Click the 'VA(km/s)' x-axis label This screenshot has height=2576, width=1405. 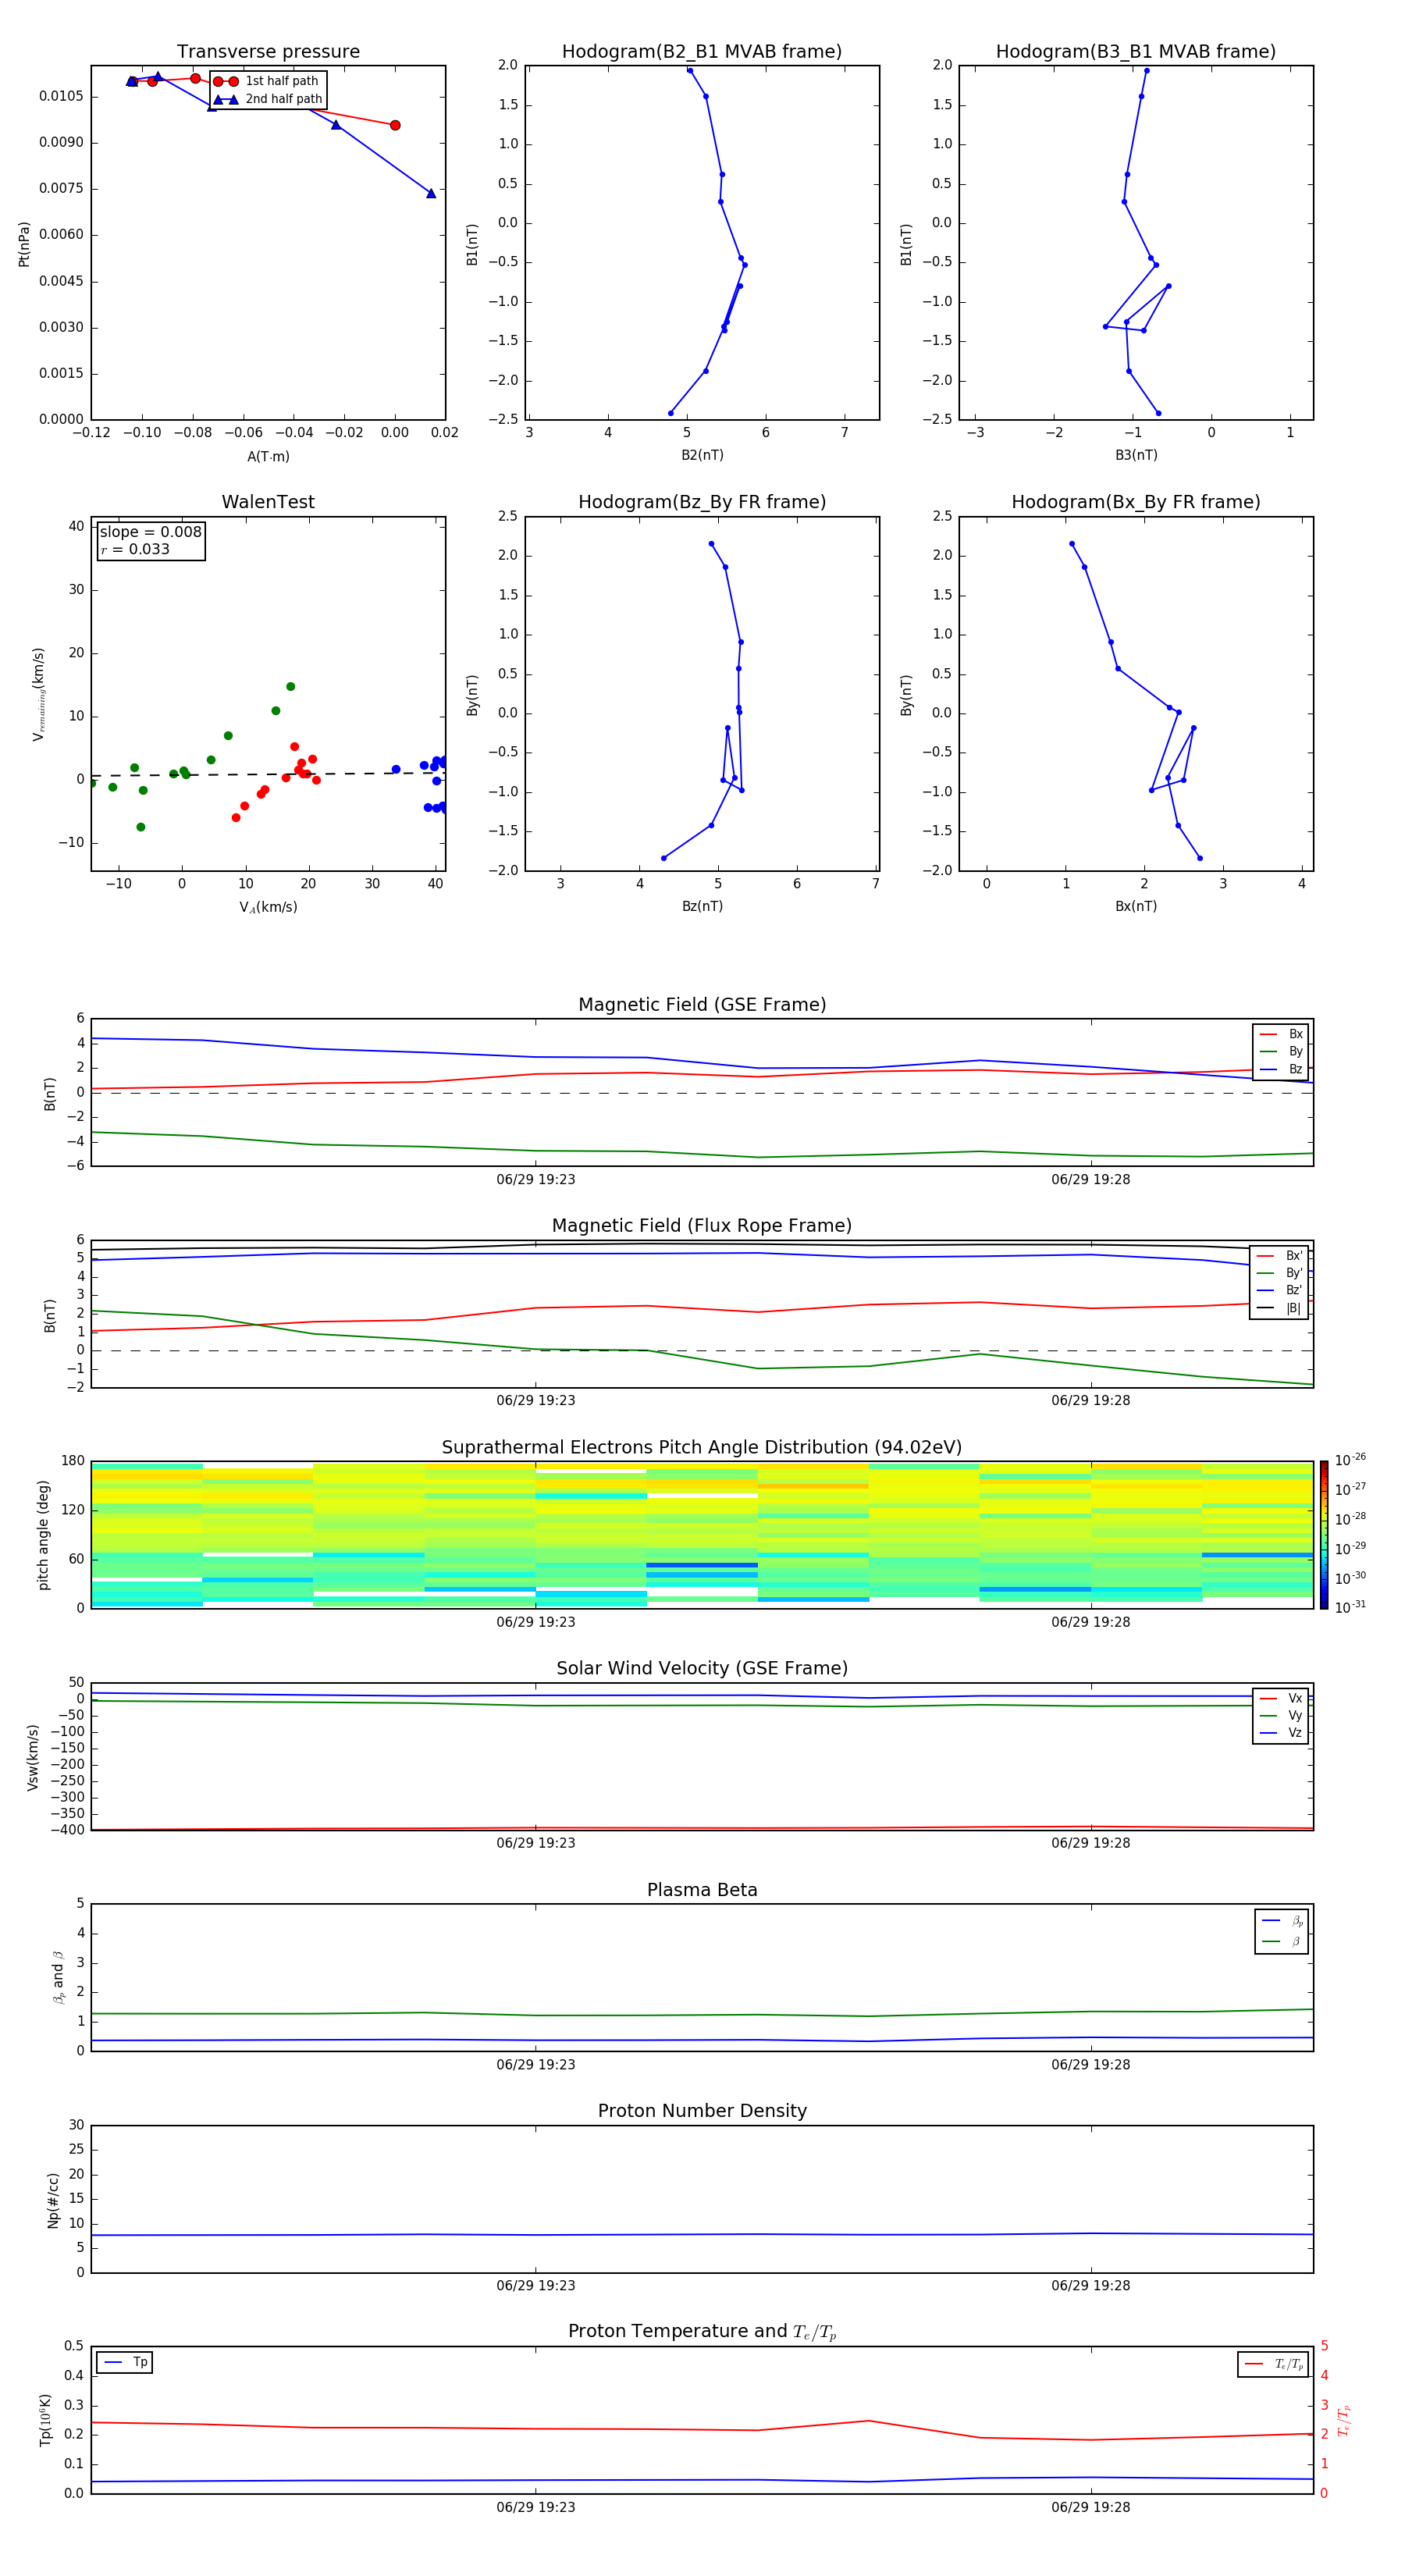point(268,907)
